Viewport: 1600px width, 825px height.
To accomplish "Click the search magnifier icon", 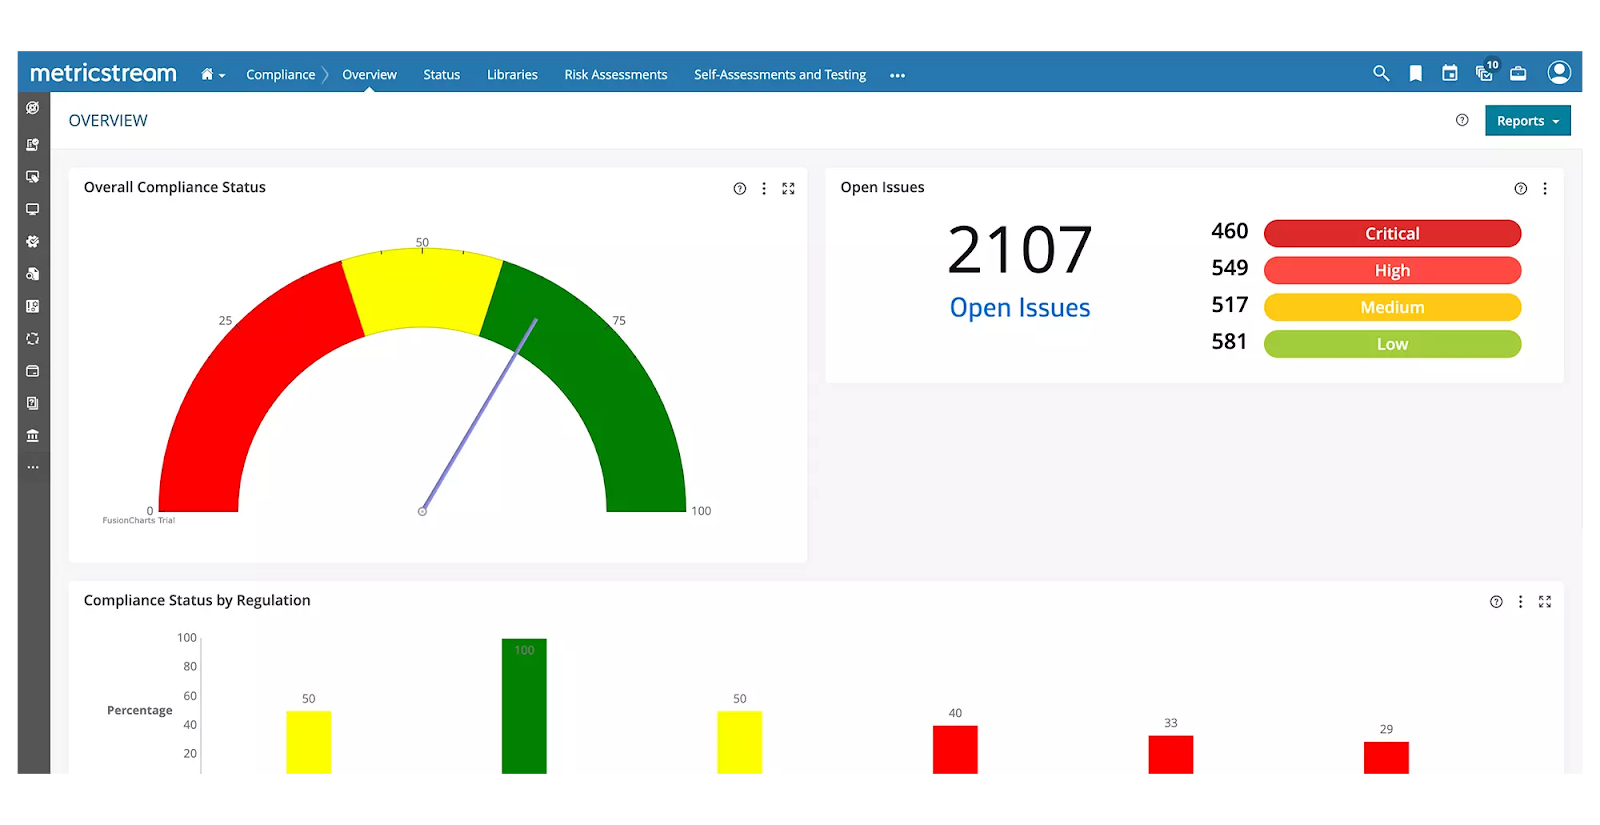I will (1381, 73).
